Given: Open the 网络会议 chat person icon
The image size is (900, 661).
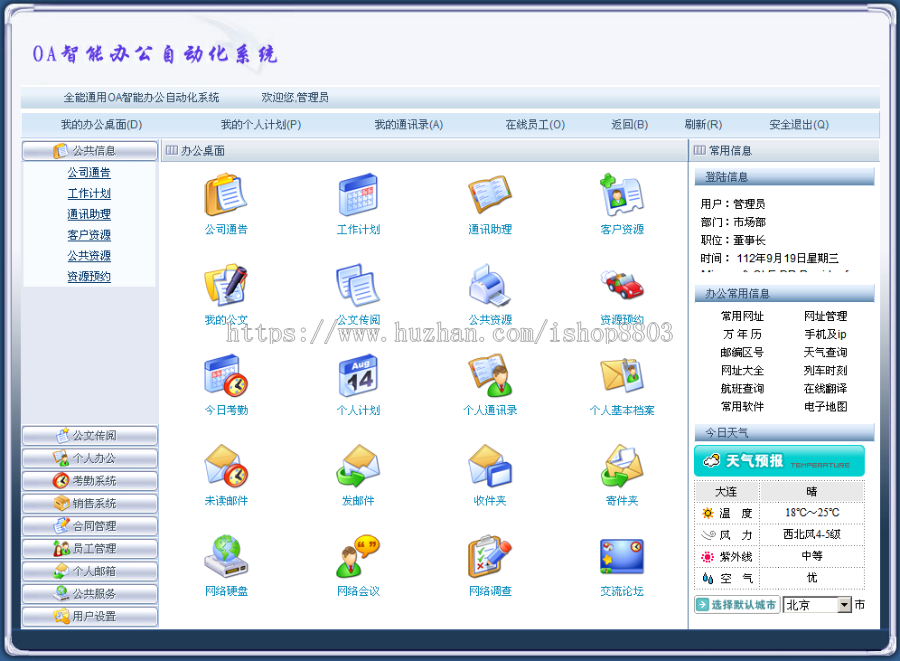Looking at the screenshot, I should (358, 557).
